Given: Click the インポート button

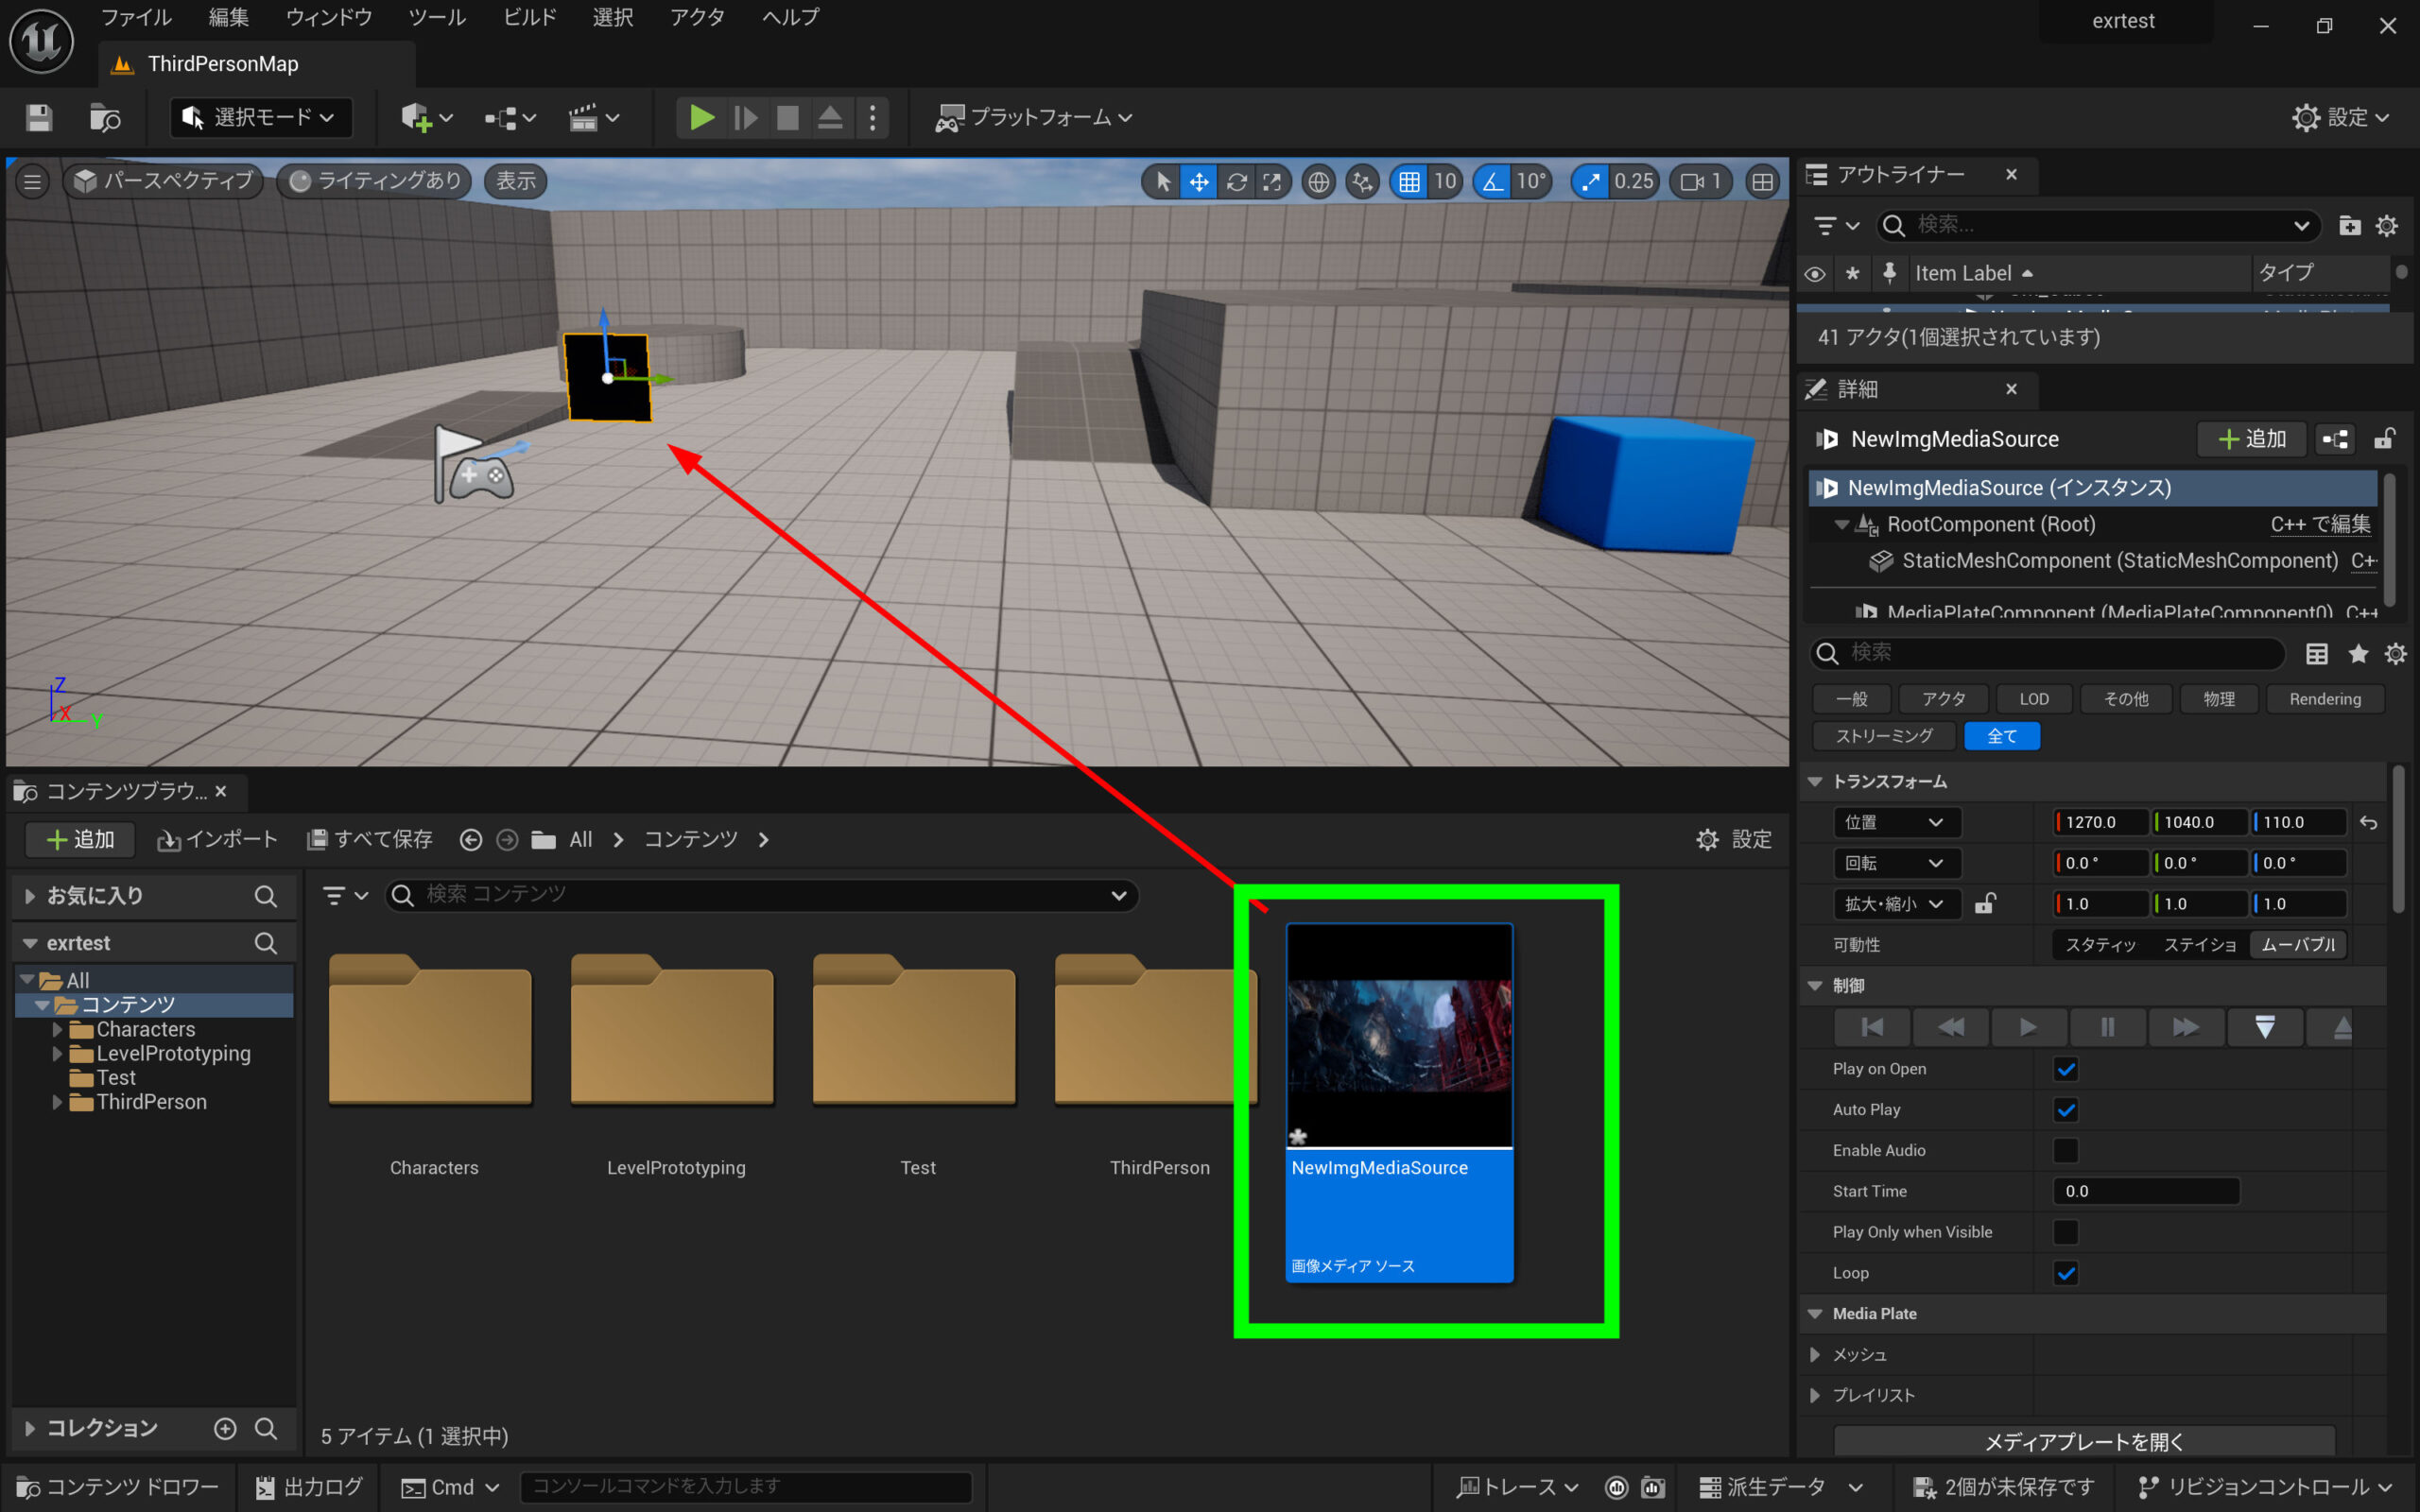Looking at the screenshot, I should point(218,840).
